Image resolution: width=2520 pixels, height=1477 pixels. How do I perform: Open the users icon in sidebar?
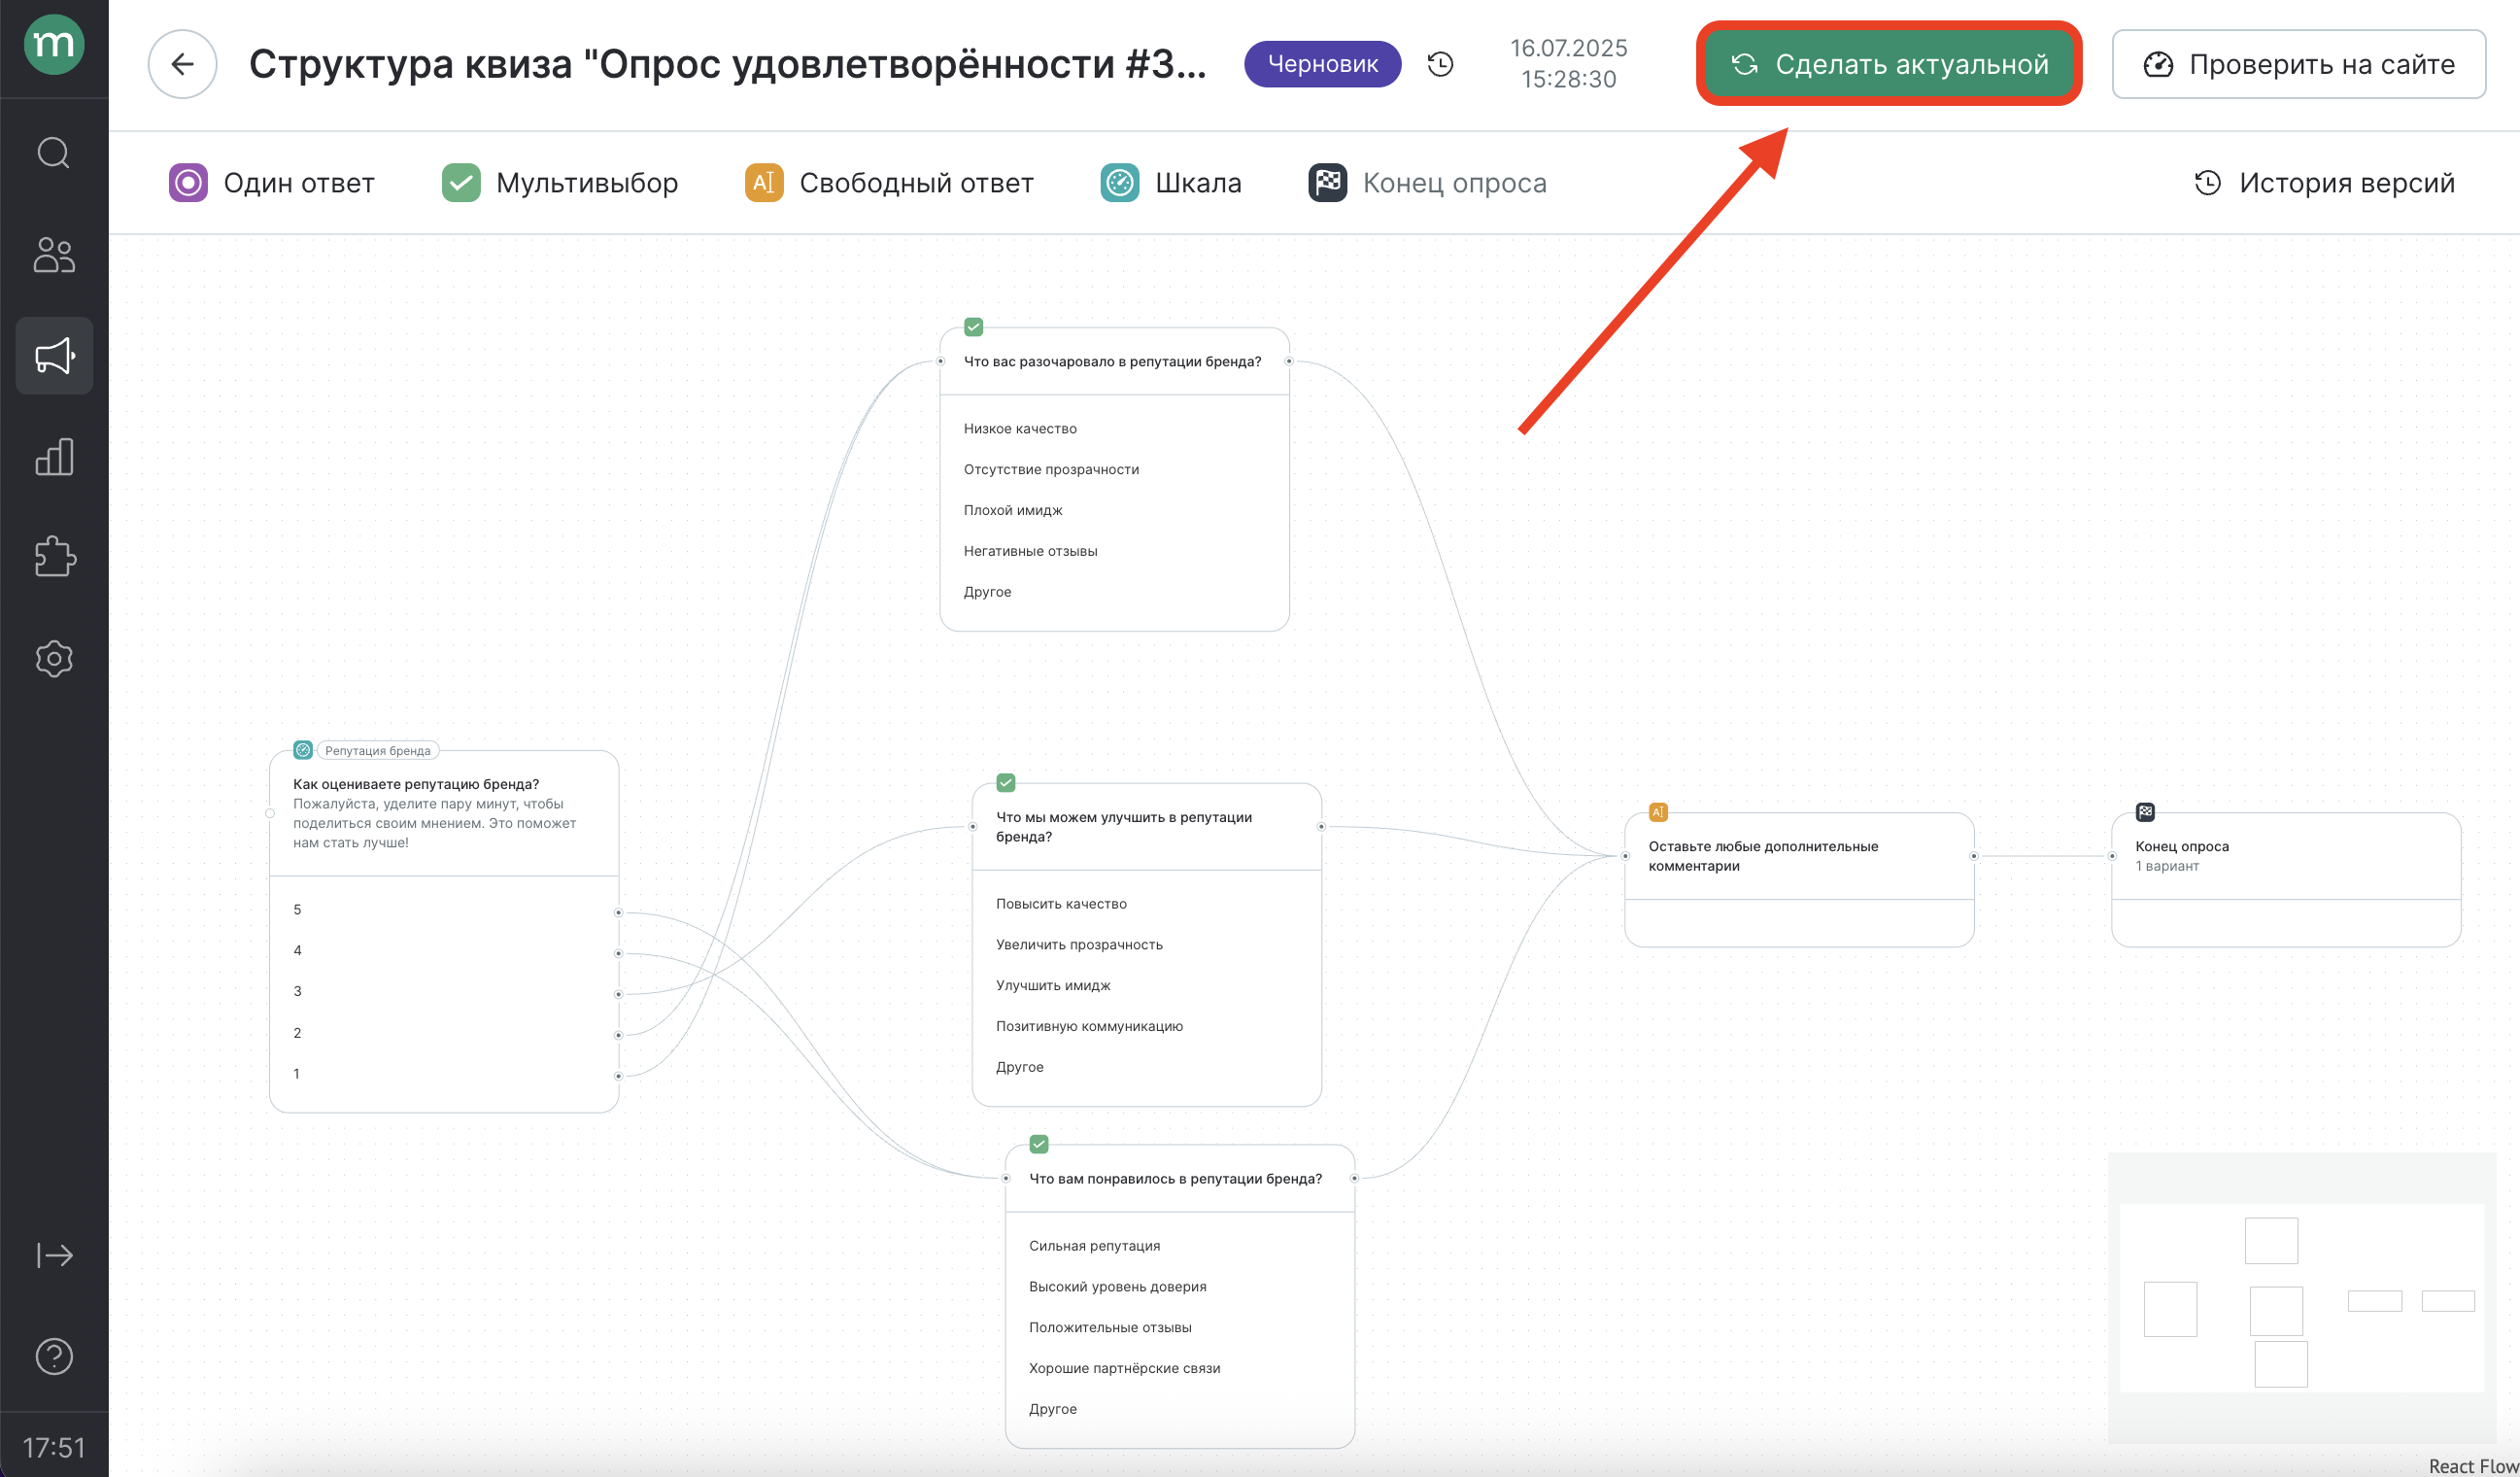(x=54, y=255)
